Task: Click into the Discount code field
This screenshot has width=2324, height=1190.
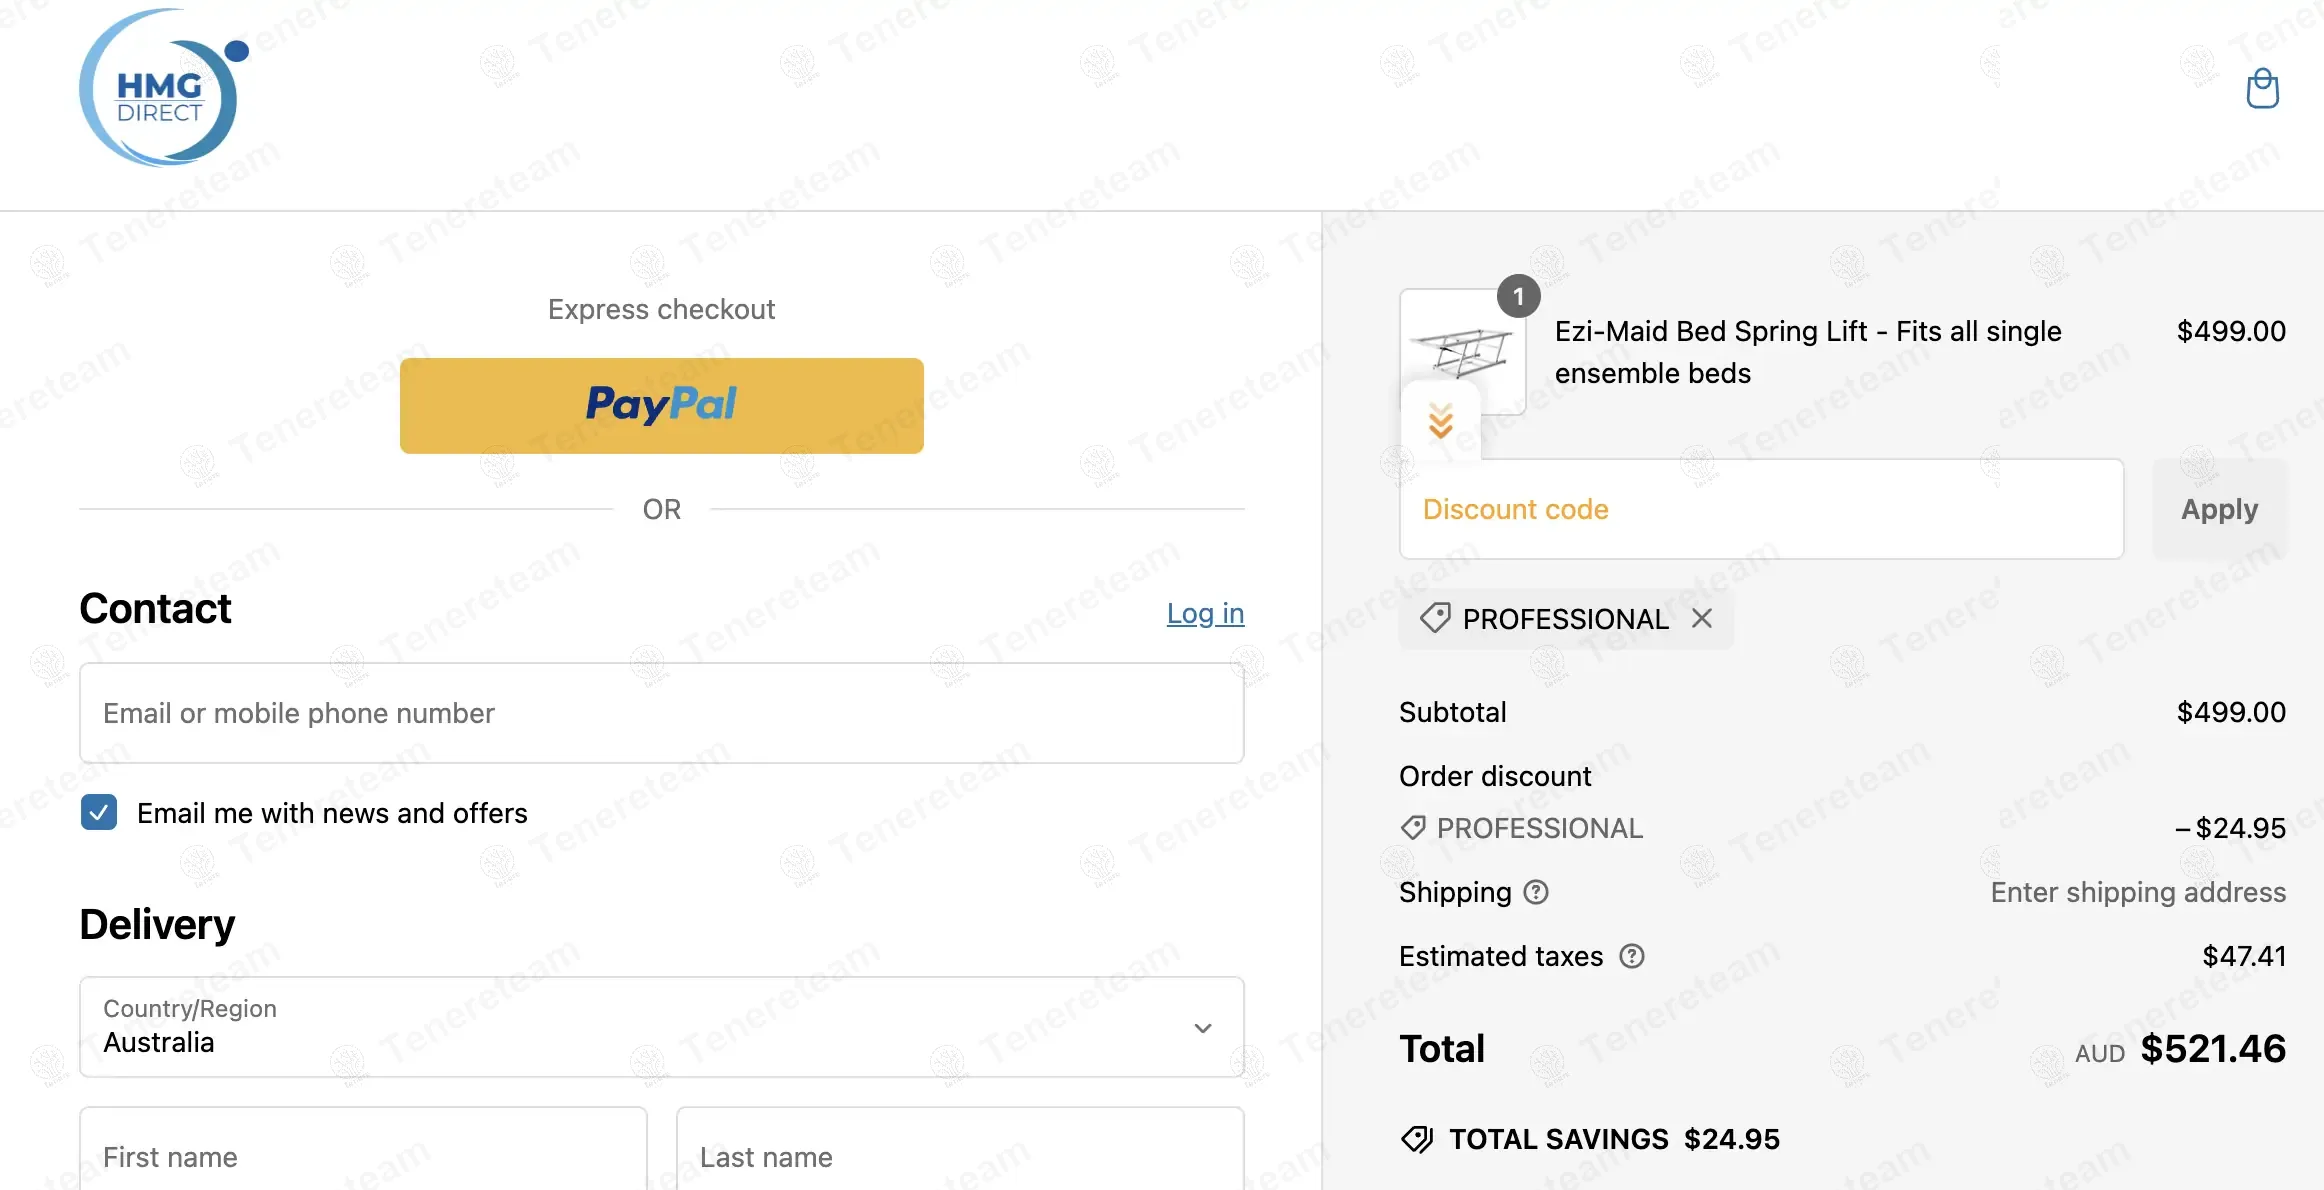Action: point(1761,509)
